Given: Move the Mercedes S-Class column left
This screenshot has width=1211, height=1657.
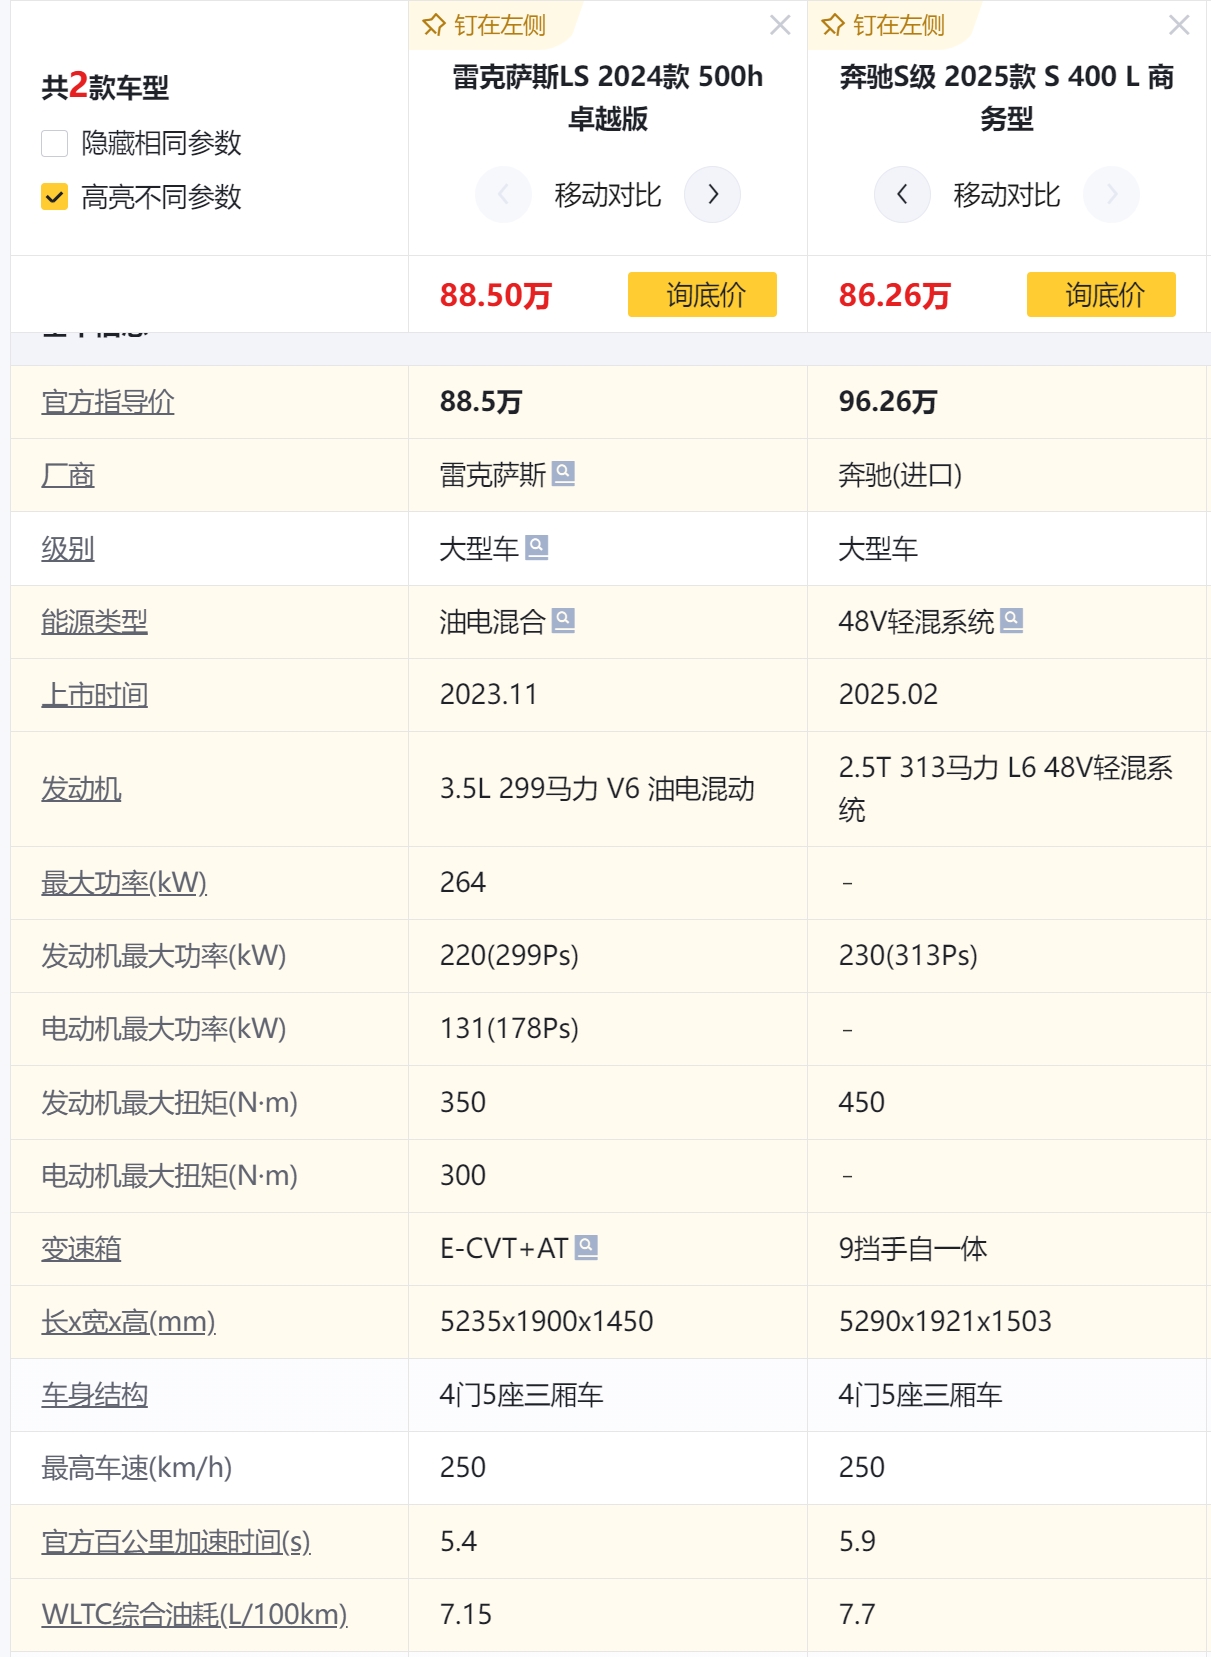Looking at the screenshot, I should pyautogui.click(x=902, y=194).
